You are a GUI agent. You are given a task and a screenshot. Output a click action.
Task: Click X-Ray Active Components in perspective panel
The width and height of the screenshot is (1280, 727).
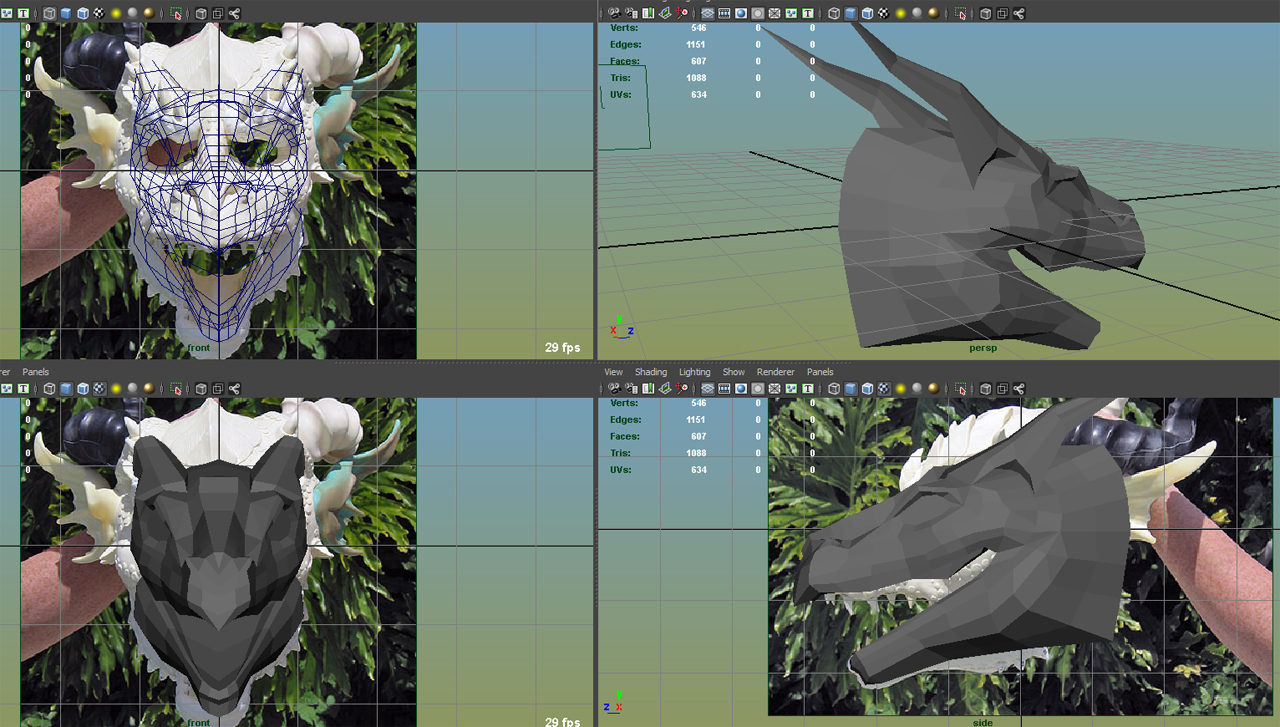1002,14
